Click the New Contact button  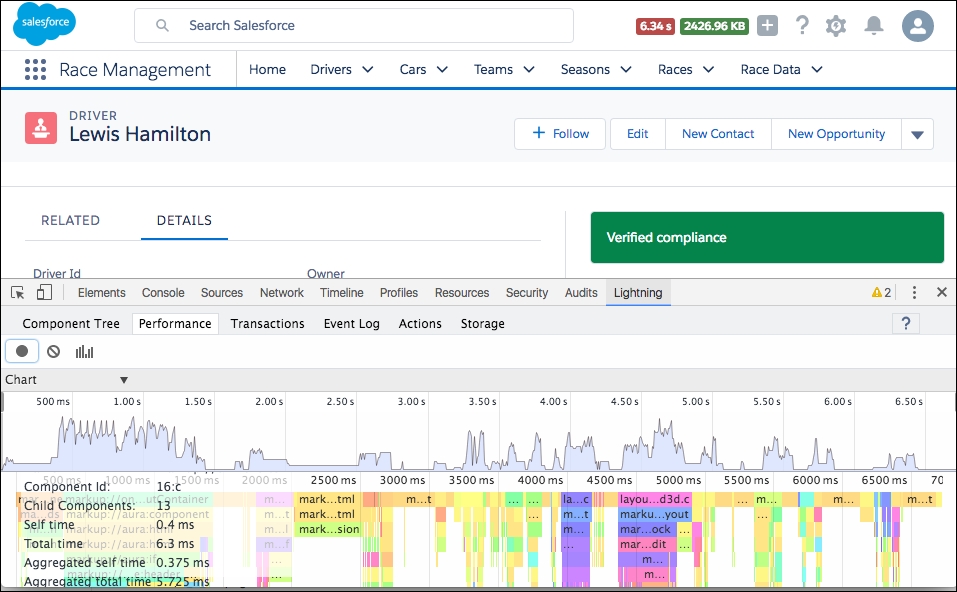(x=718, y=134)
